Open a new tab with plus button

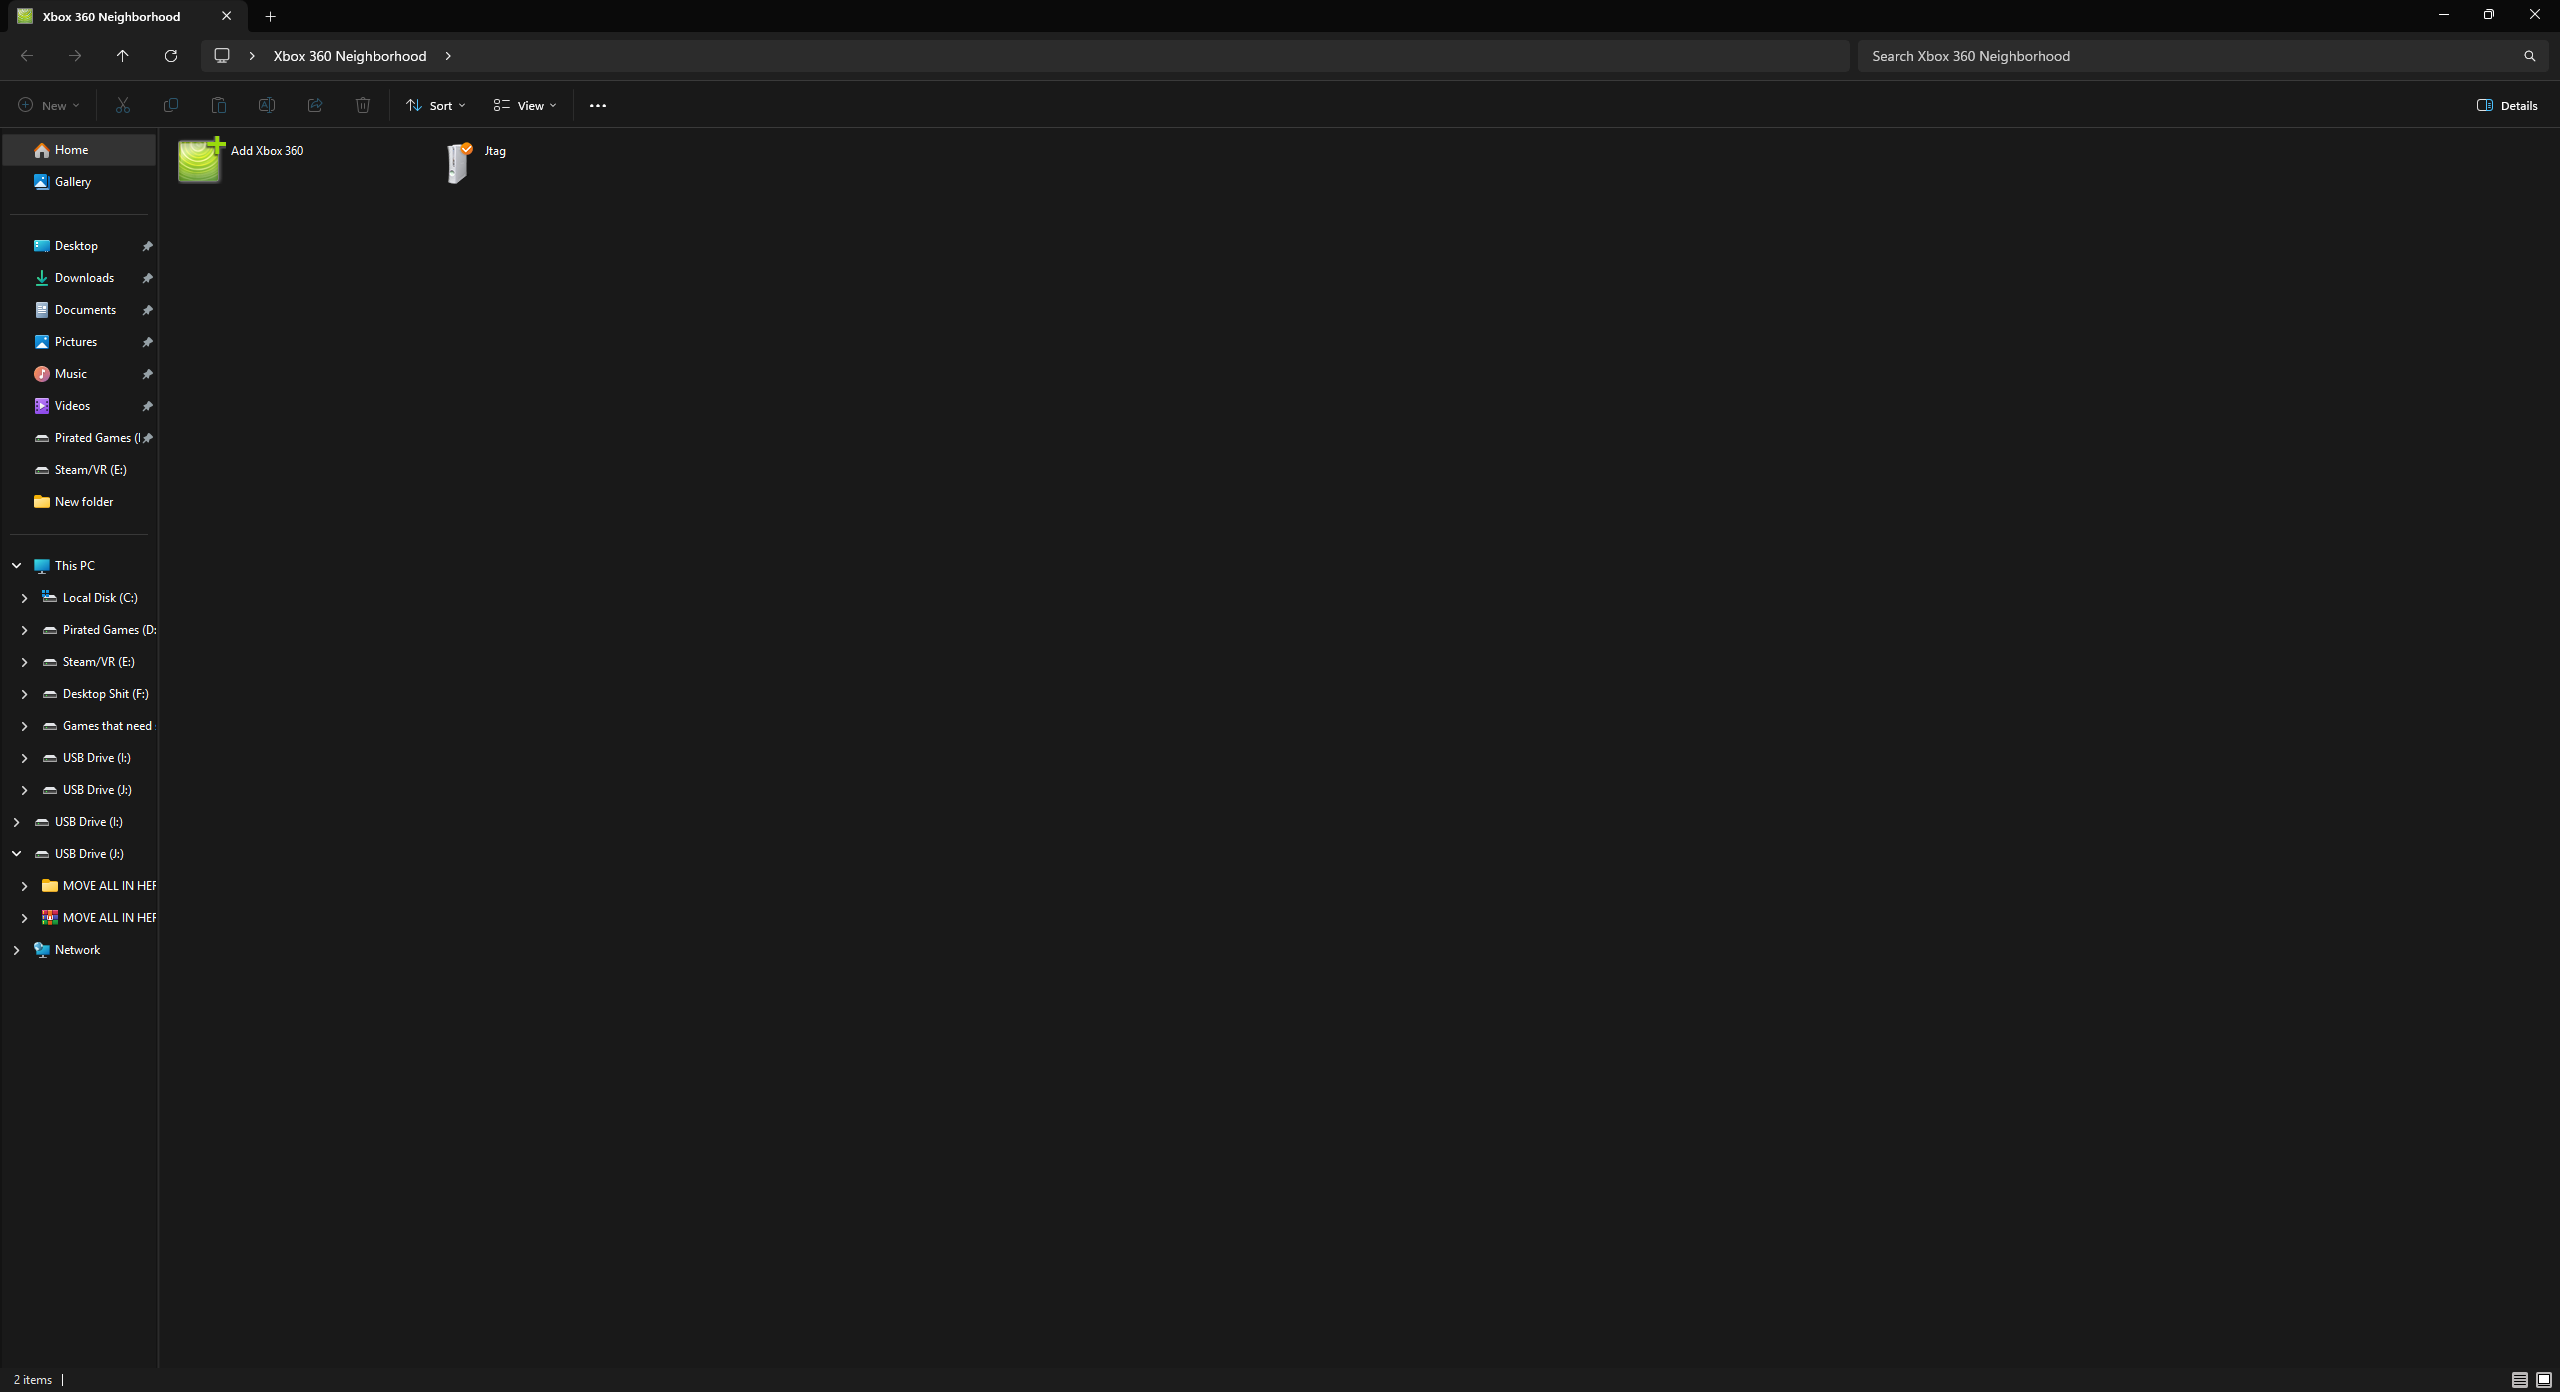pyautogui.click(x=270, y=16)
